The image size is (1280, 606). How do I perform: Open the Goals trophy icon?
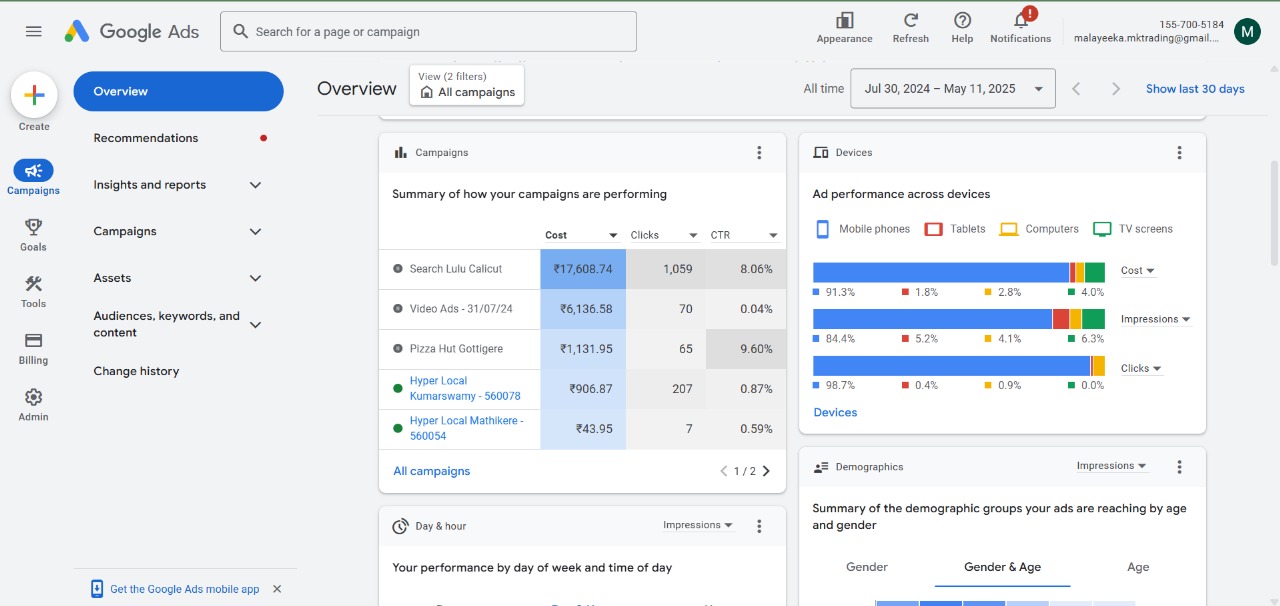click(x=33, y=228)
